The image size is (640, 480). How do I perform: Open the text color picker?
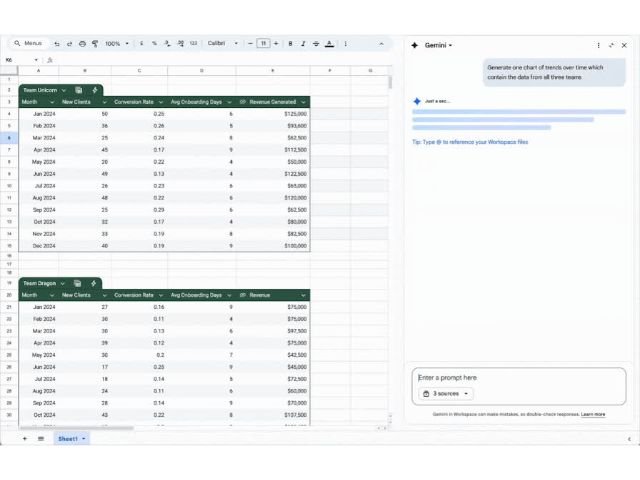[329, 44]
